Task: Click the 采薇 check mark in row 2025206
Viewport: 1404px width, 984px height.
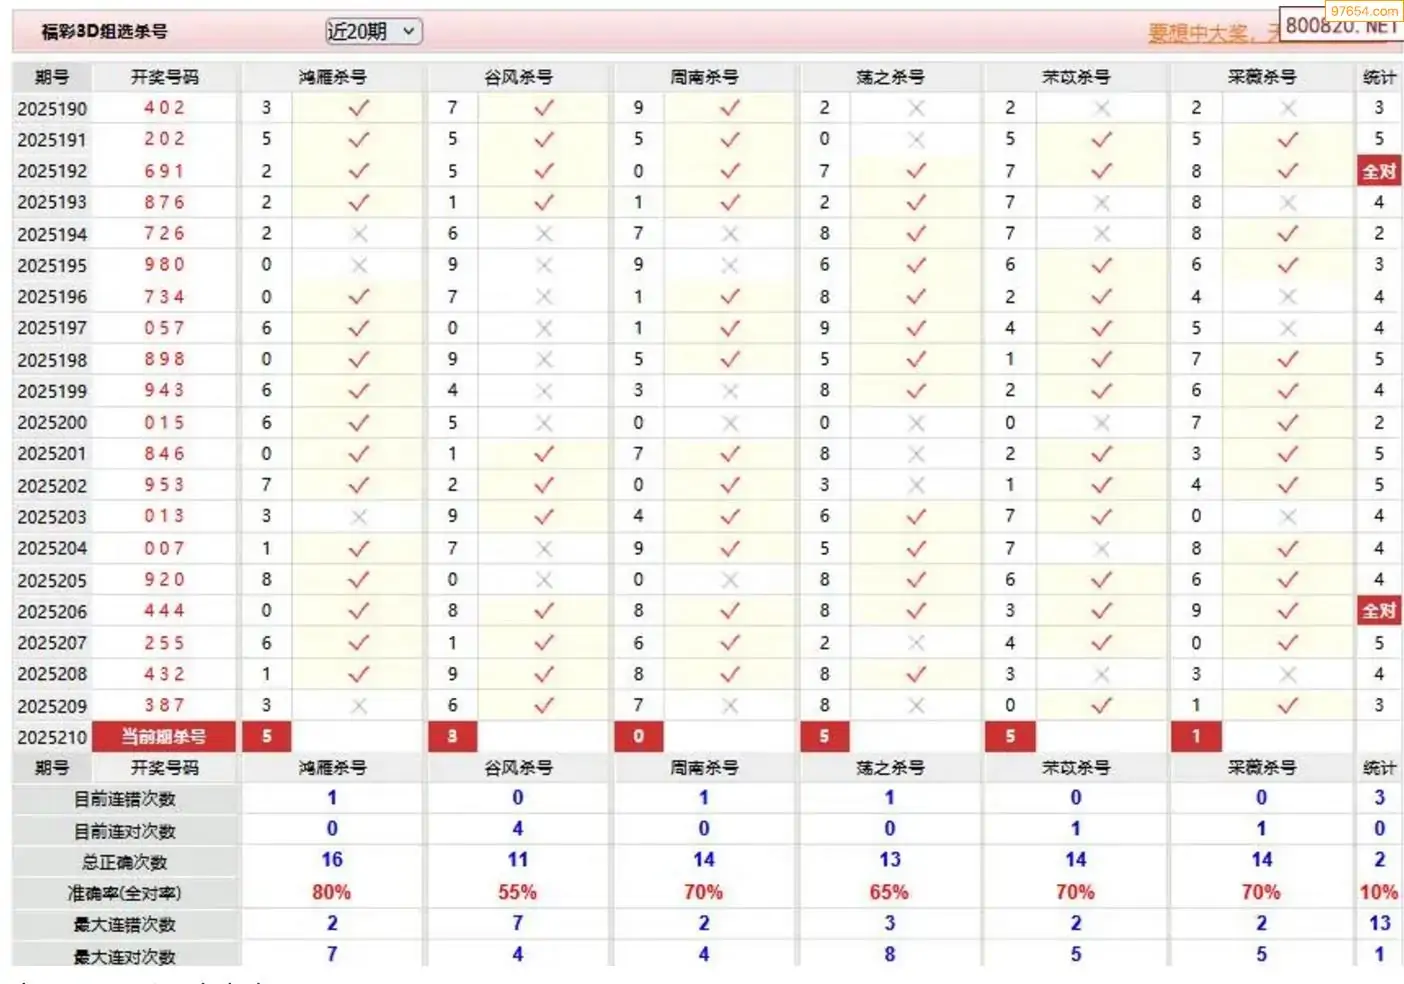Action: pyautogui.click(x=1288, y=611)
